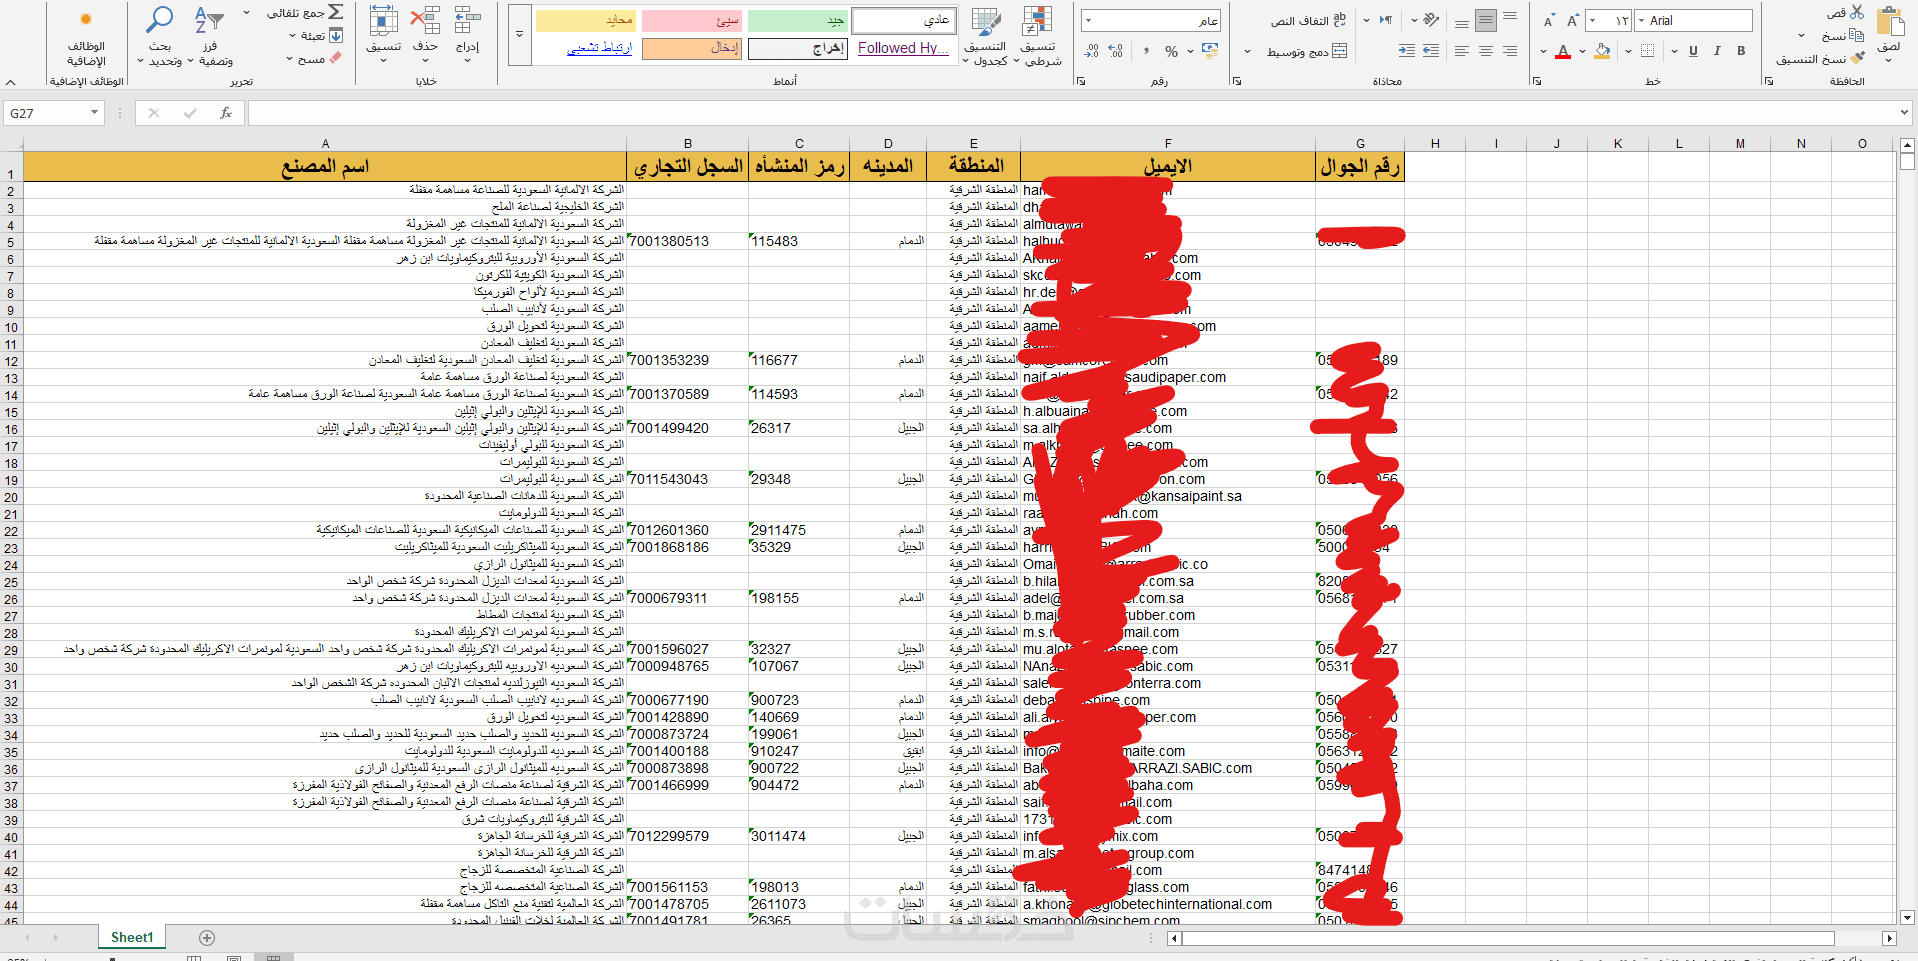Click the Insert Function fx icon
The image size is (1918, 961).
[x=226, y=113]
